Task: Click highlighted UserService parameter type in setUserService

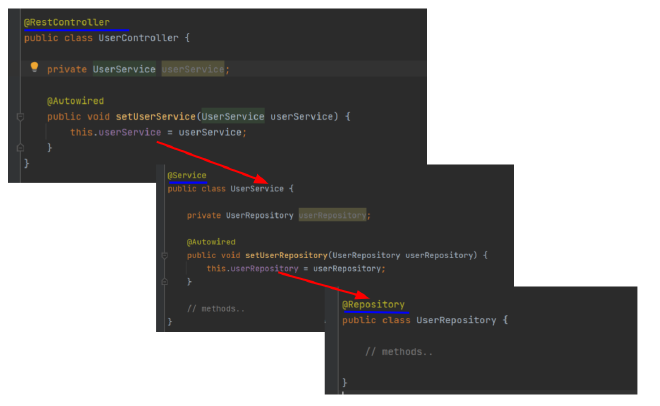Action: click(233, 117)
